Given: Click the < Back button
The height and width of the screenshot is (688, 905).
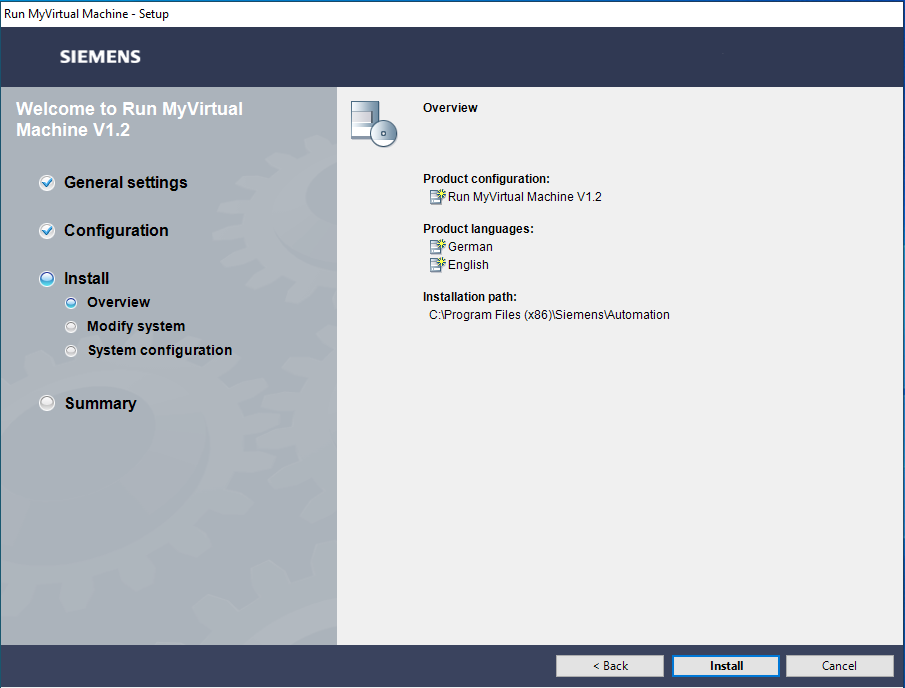Looking at the screenshot, I should [x=609, y=665].
